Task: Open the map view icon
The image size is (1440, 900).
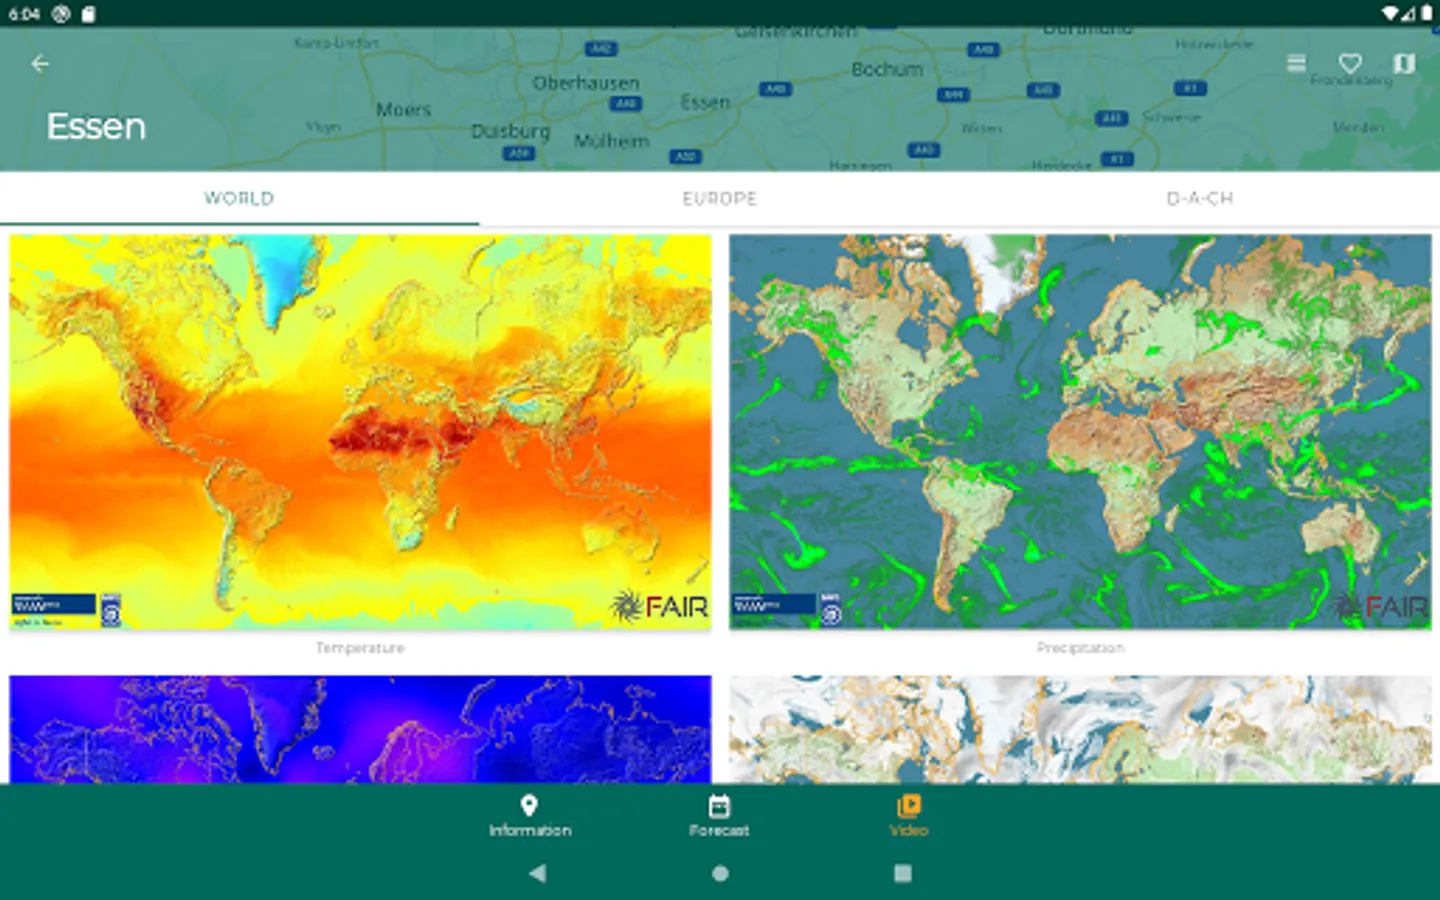Action: point(1404,64)
